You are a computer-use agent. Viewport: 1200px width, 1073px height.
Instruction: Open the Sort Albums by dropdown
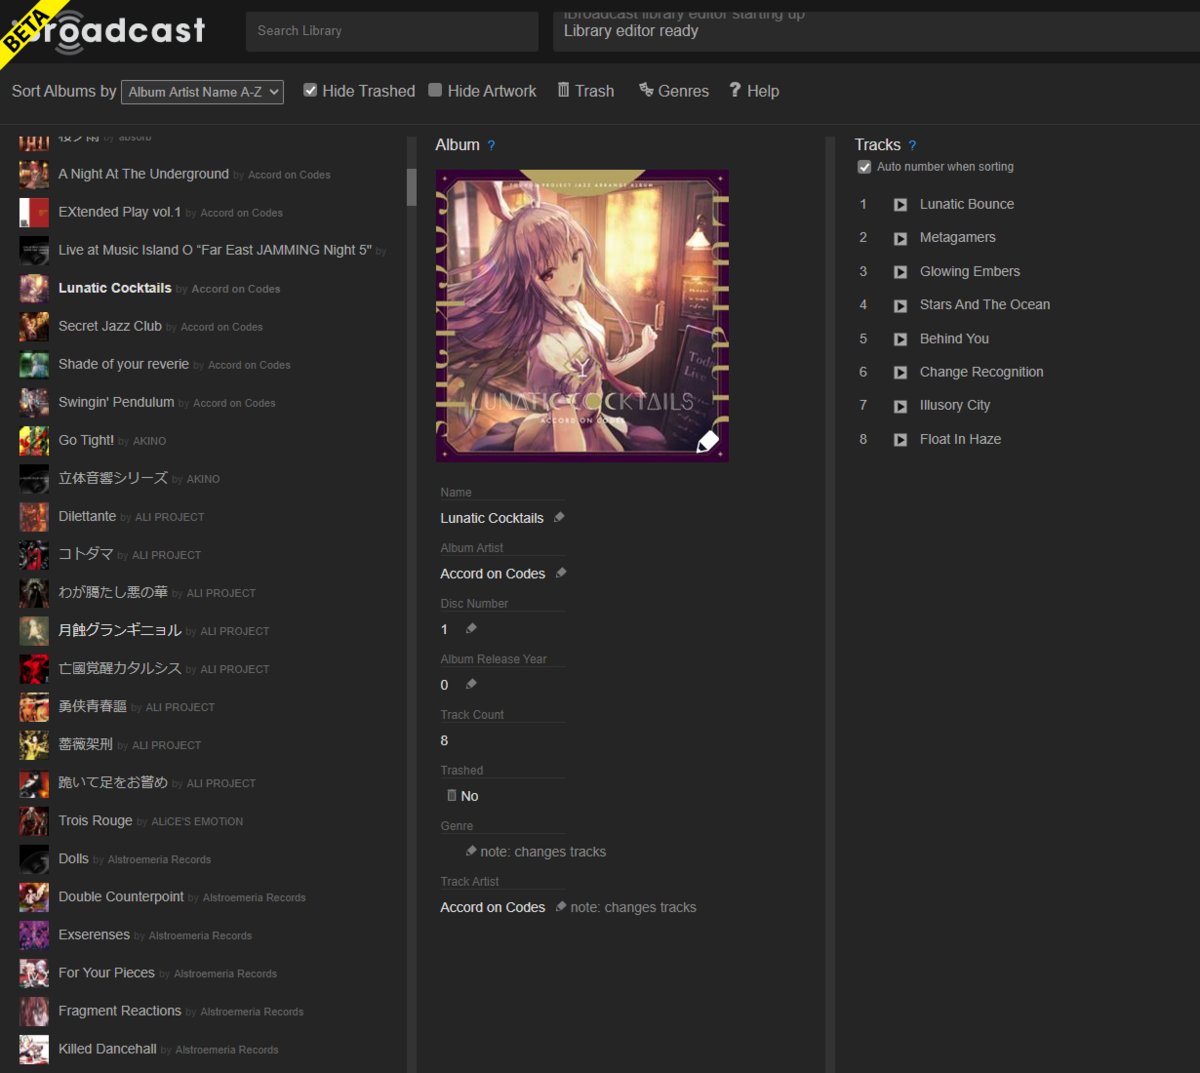click(x=202, y=92)
